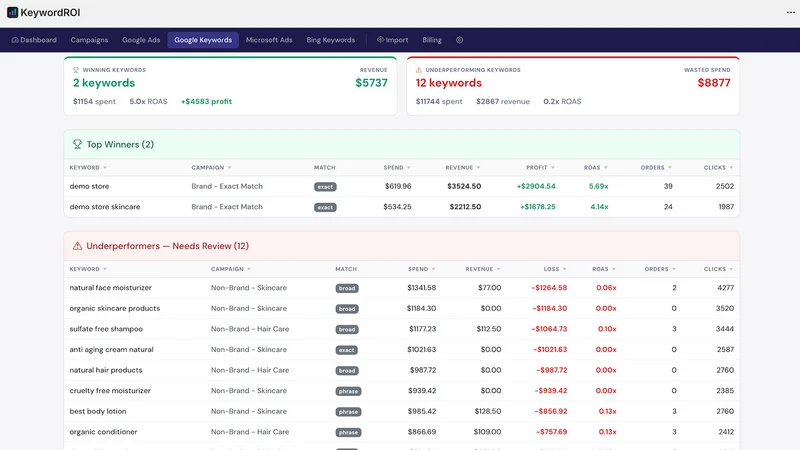The image size is (800, 450).
Task: Click the exact badge for demo store skincare
Action: [325, 207]
